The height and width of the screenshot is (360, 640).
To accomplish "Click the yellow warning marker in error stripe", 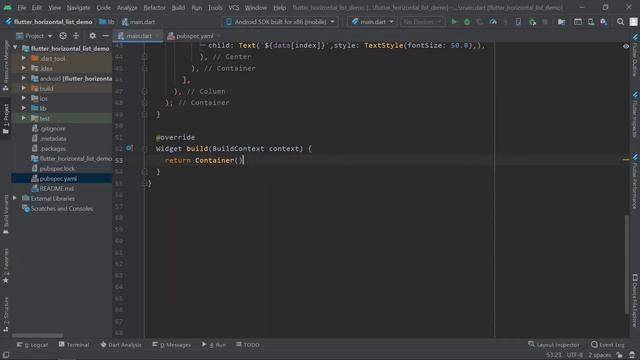I will tap(626, 160).
